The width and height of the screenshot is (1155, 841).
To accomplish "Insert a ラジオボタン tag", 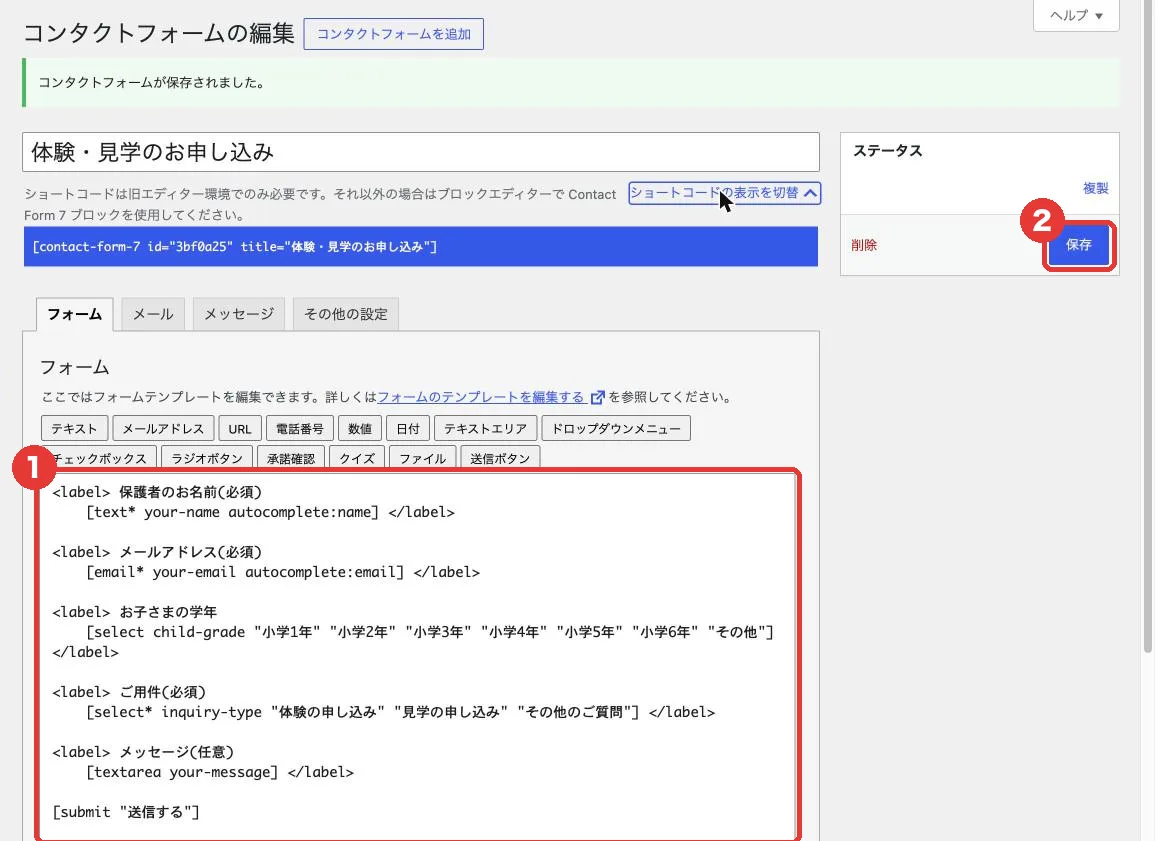I will 207,457.
